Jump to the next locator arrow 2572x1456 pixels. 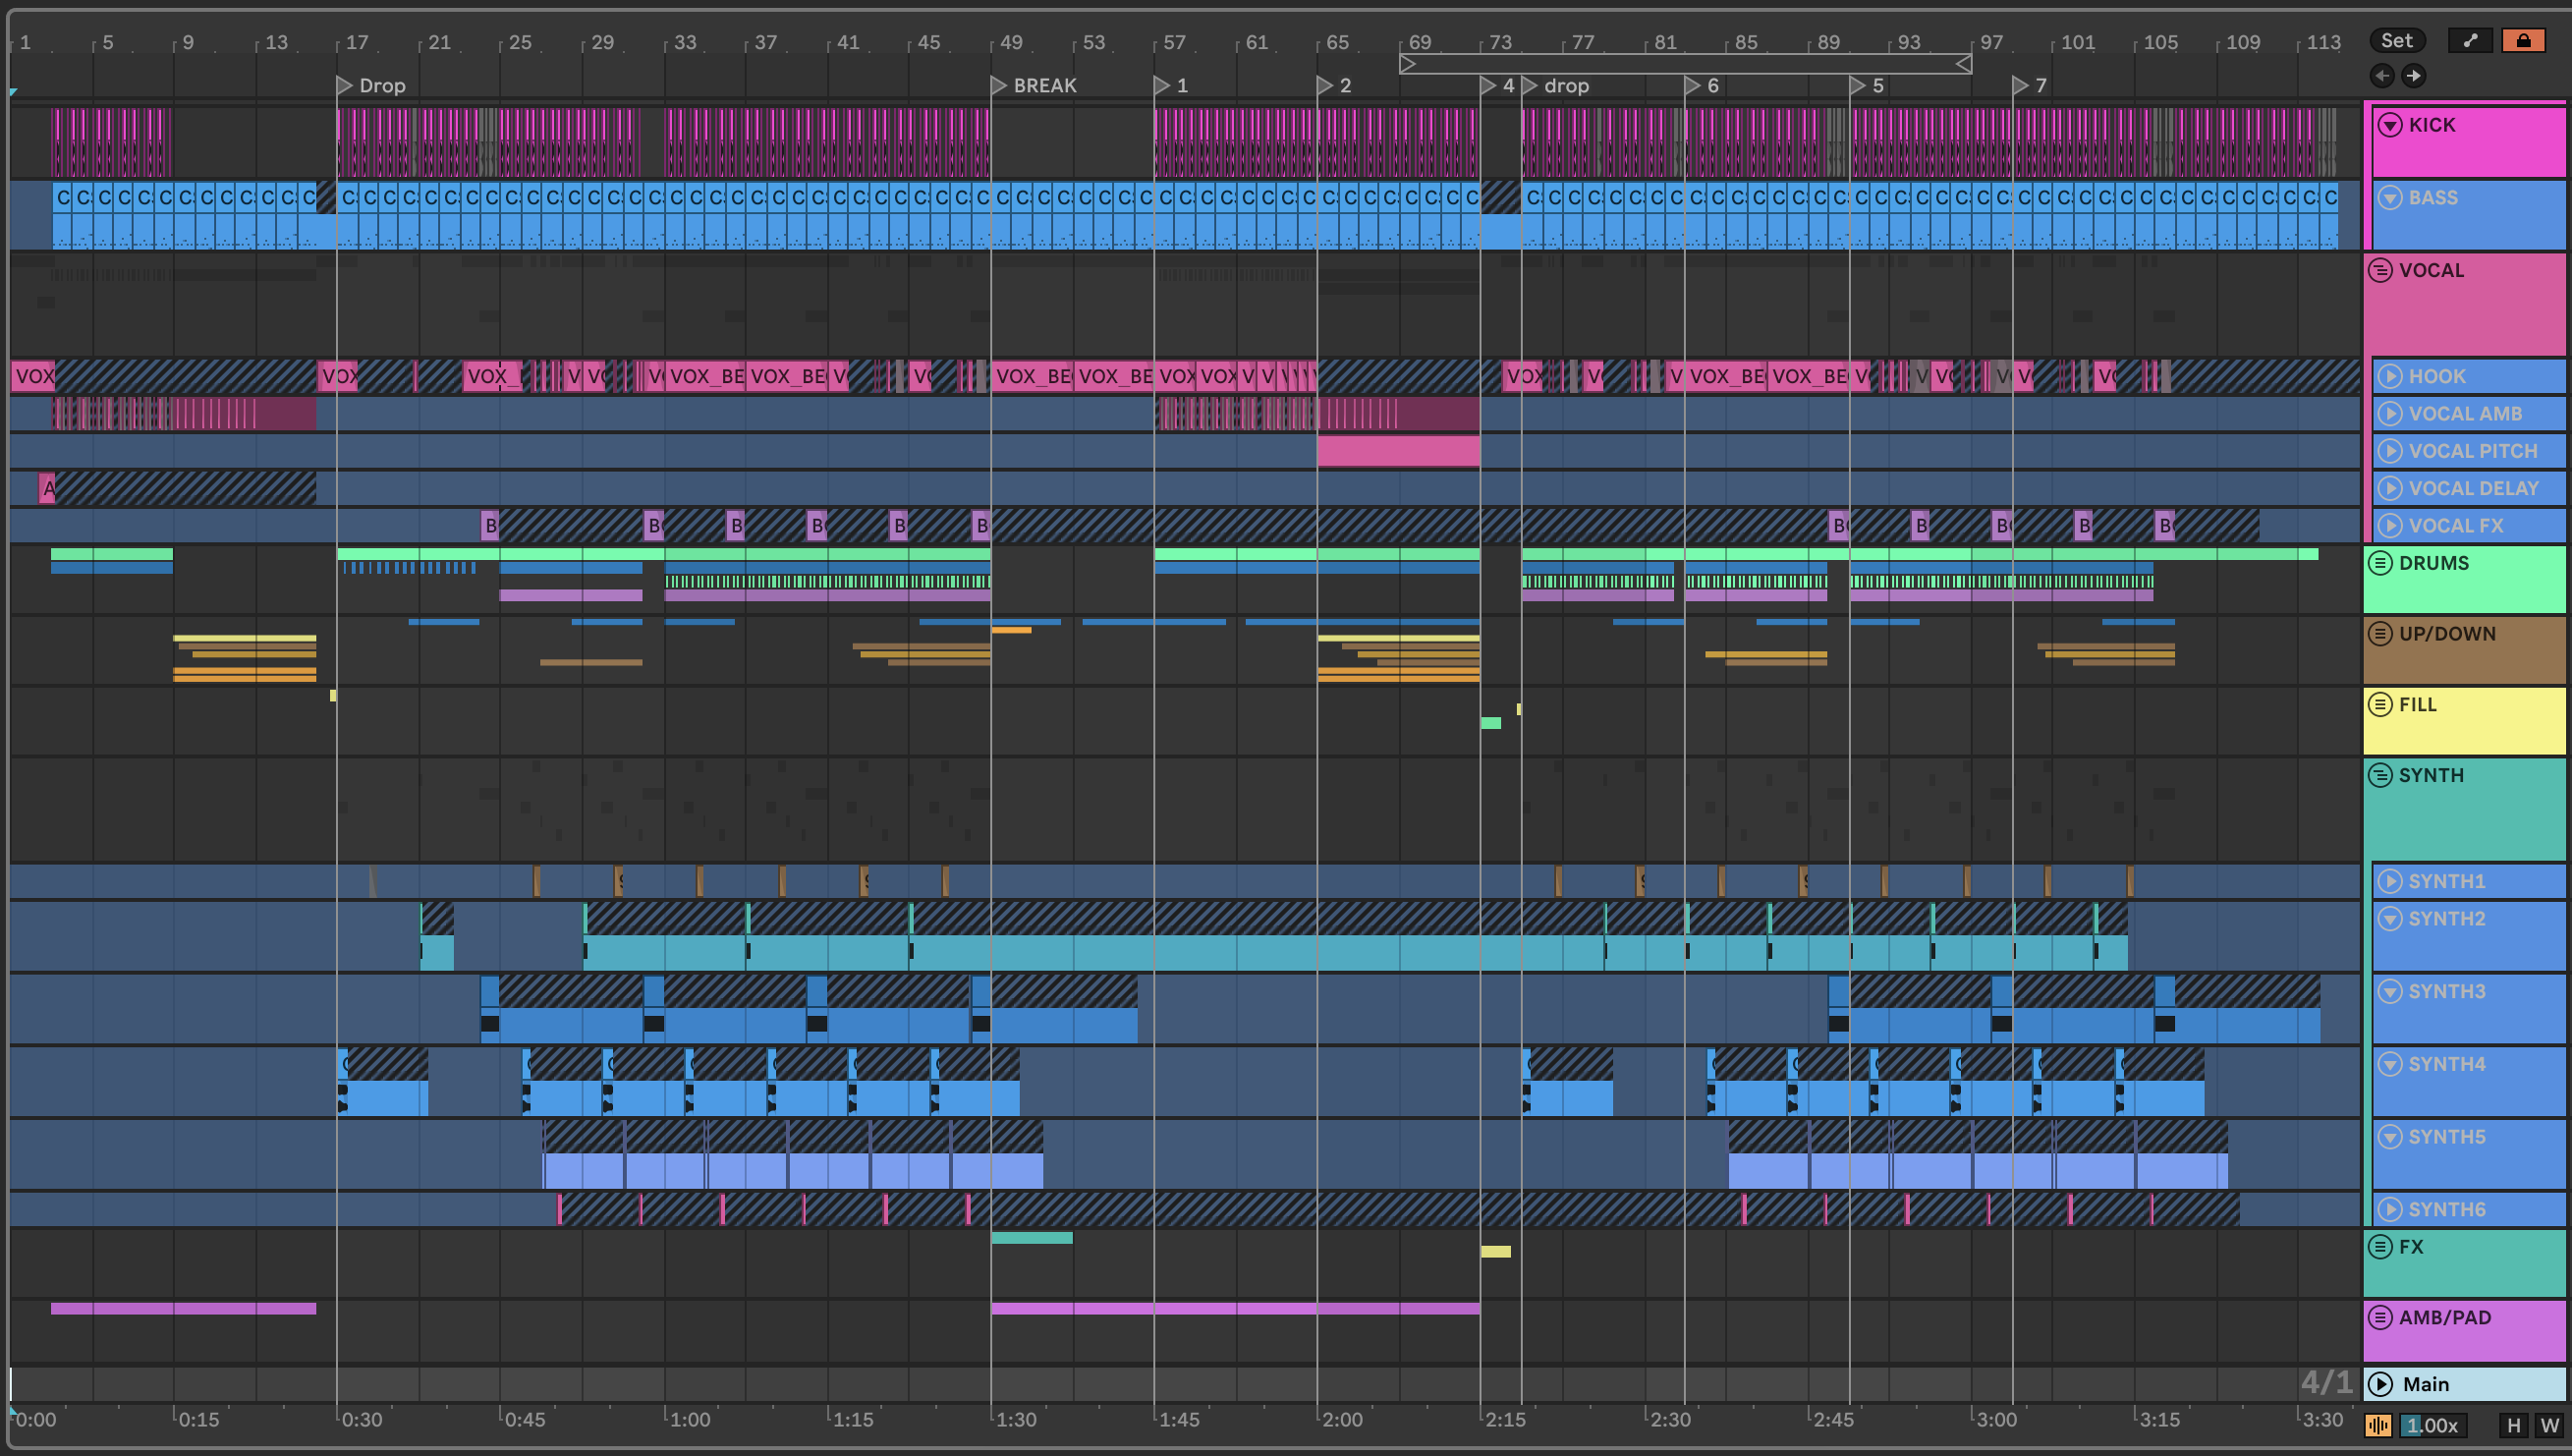click(x=2414, y=76)
